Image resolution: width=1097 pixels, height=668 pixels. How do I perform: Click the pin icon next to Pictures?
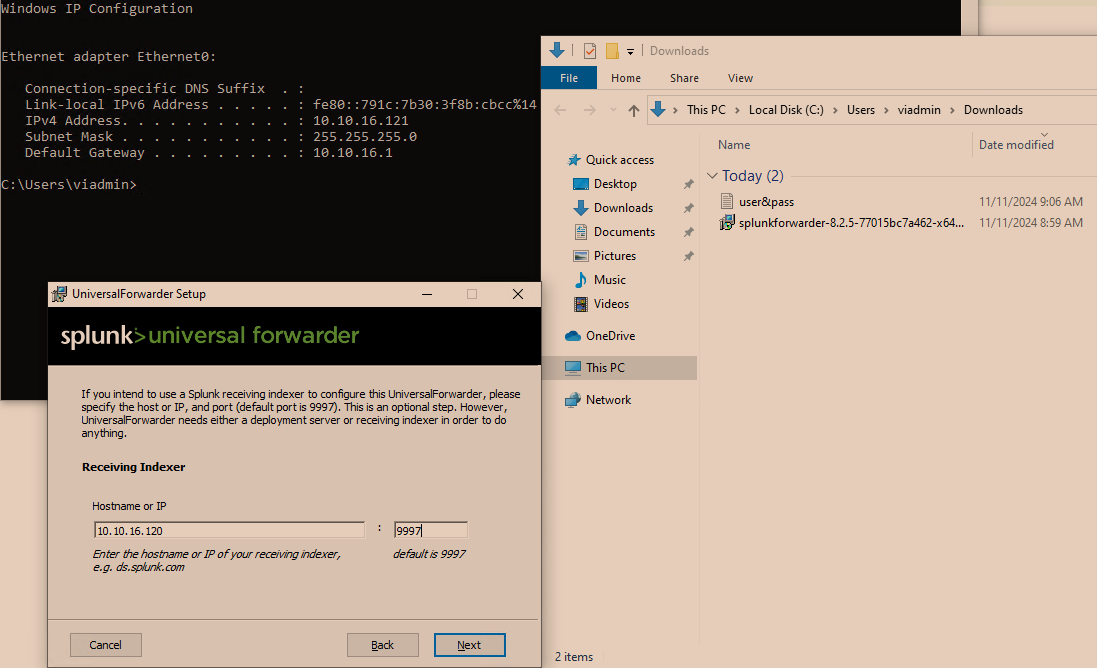point(688,256)
